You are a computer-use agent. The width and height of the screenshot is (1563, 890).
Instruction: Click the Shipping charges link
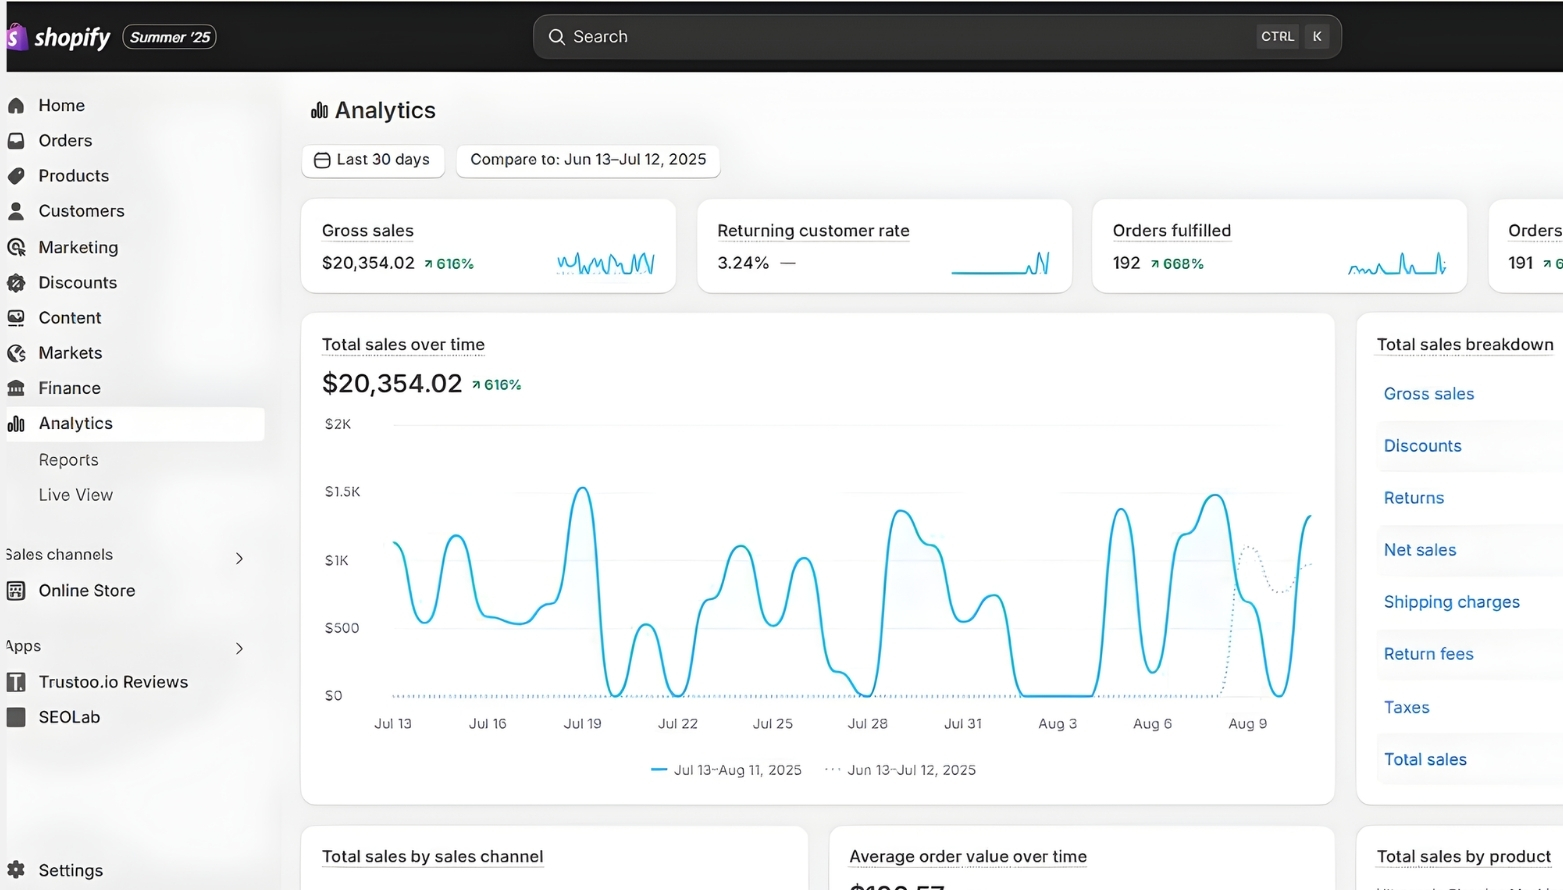pos(1451,602)
